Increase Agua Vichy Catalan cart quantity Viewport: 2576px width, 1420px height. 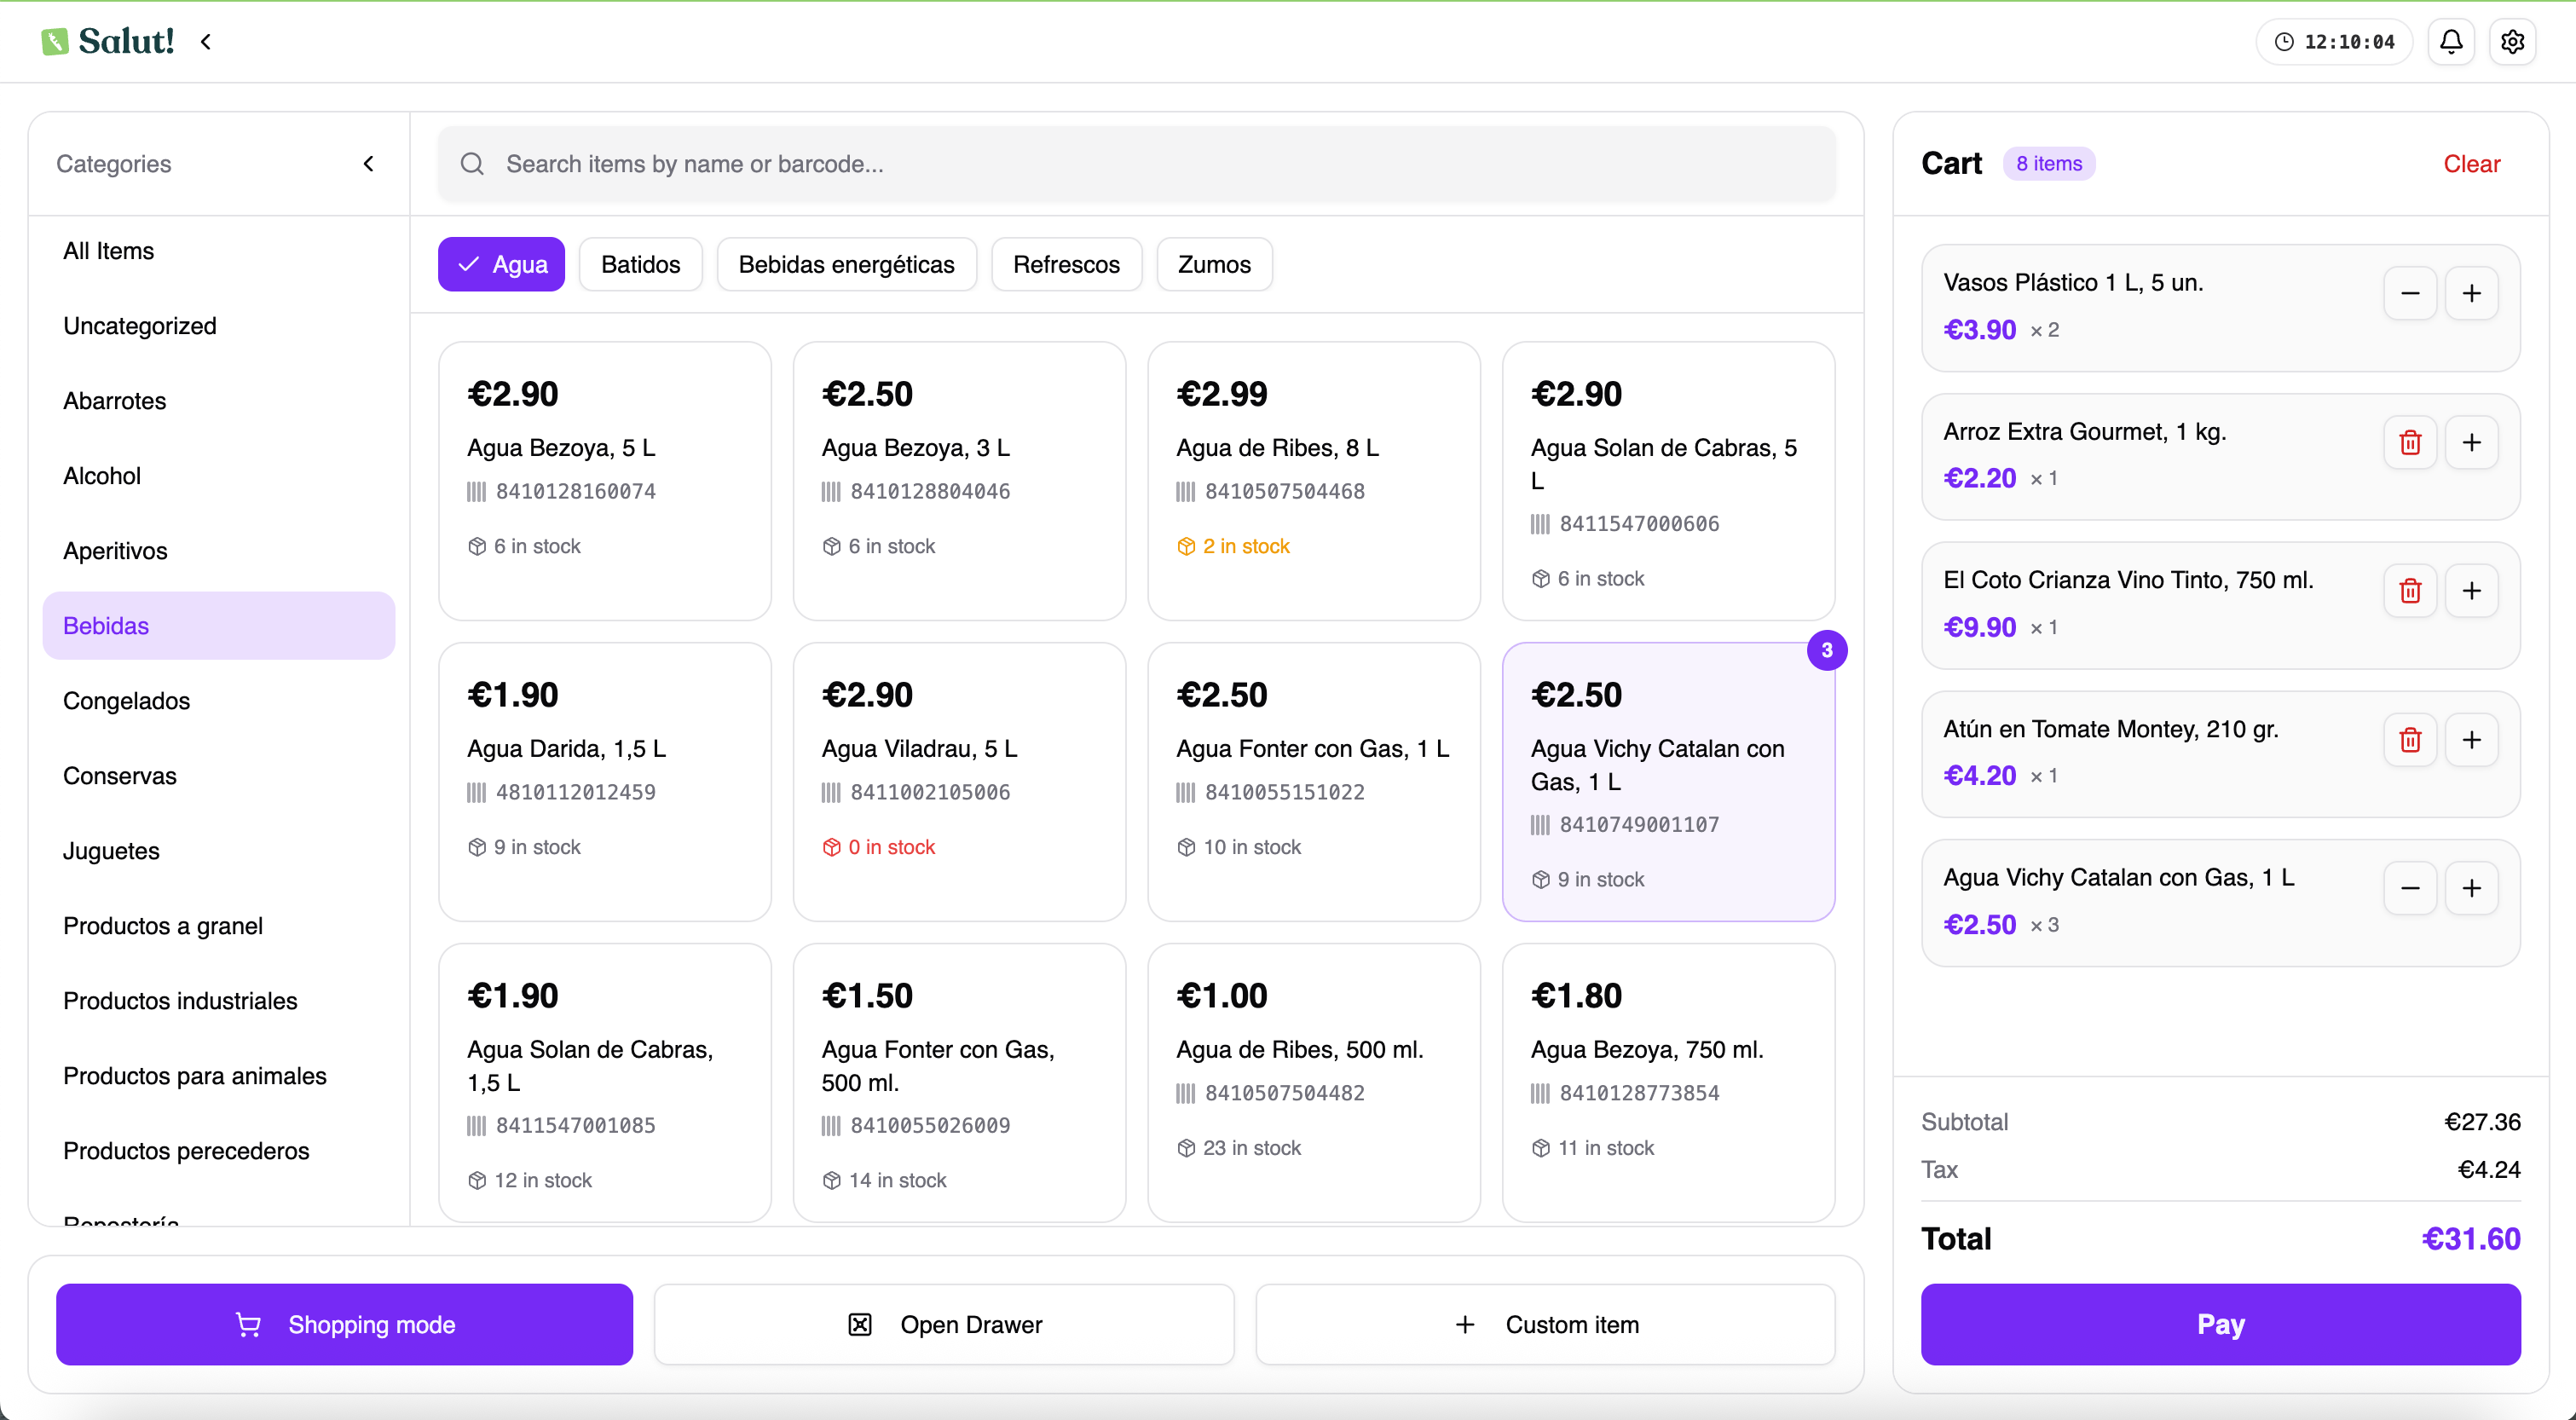click(x=2472, y=888)
